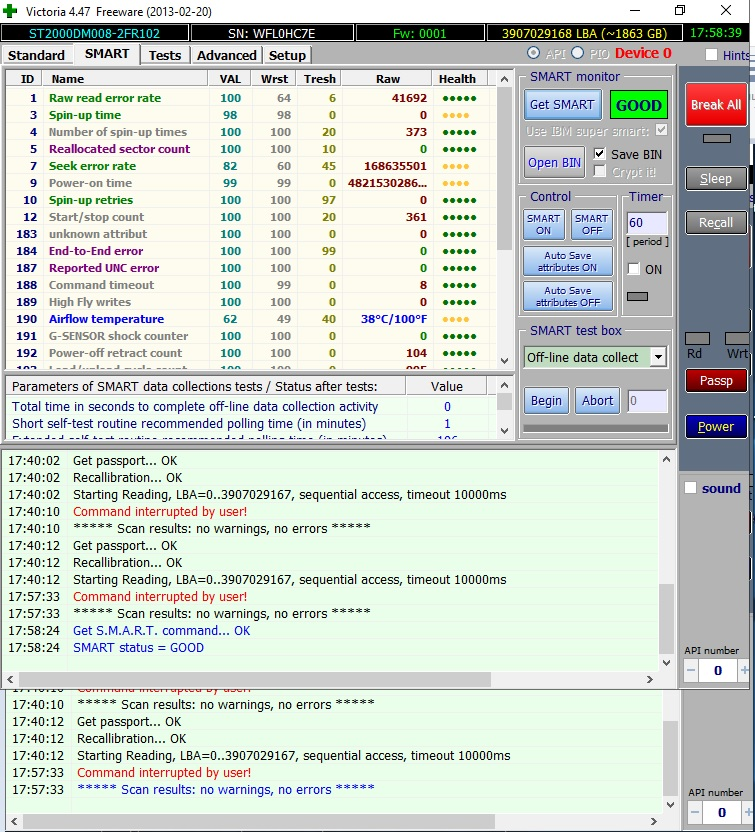Click the log horizontal scroll left arrow
755x832 pixels.
(x=10, y=679)
